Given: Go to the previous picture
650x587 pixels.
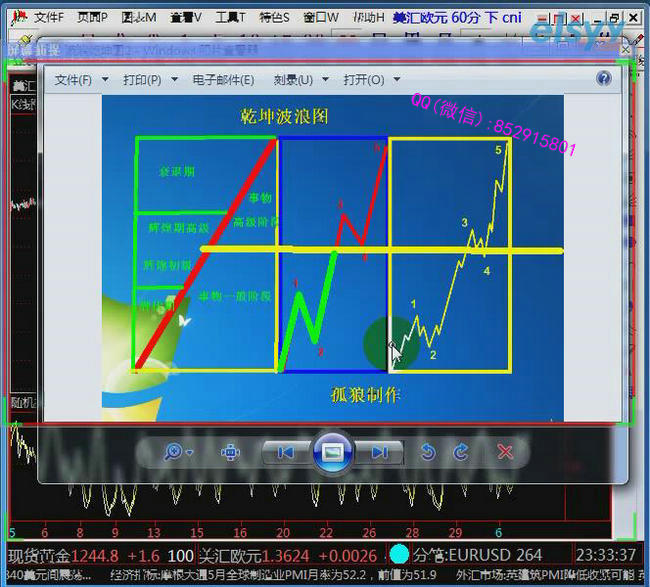Looking at the screenshot, I should coord(285,452).
